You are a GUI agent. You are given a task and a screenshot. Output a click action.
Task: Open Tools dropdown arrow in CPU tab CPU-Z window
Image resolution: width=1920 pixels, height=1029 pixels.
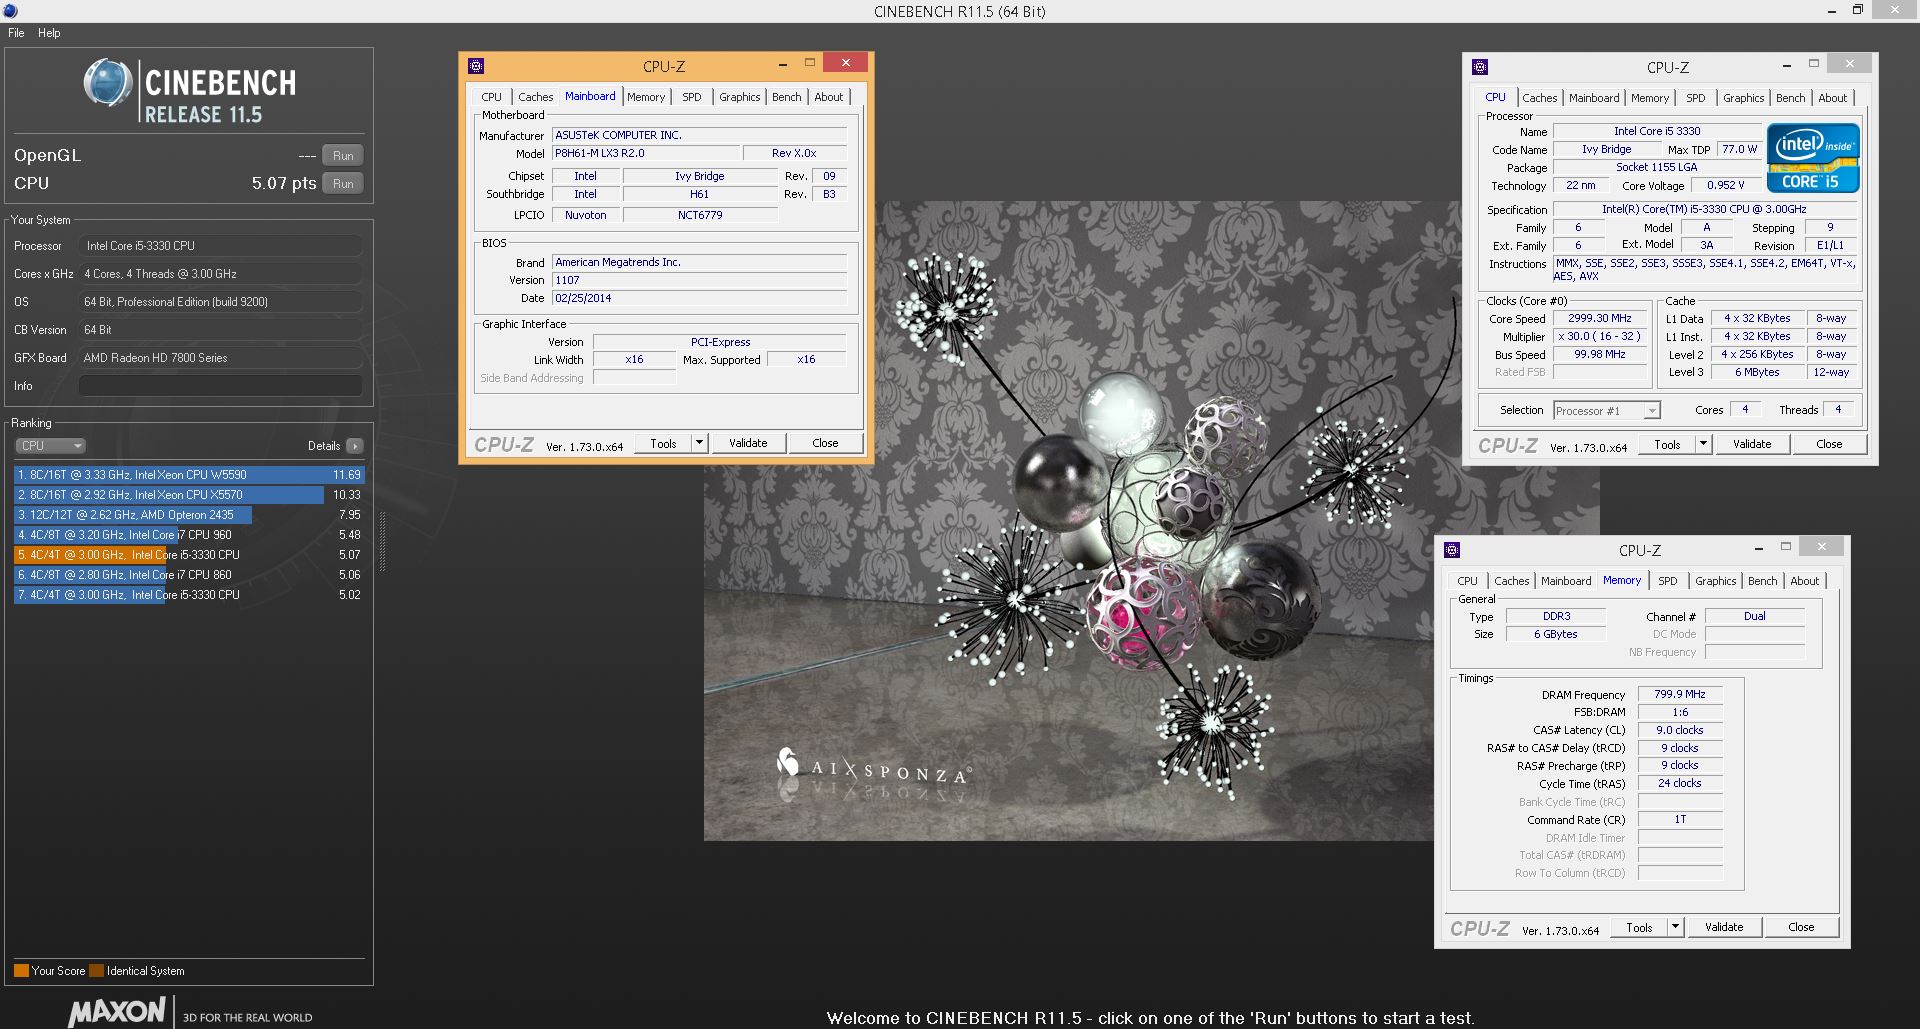(x=1703, y=444)
